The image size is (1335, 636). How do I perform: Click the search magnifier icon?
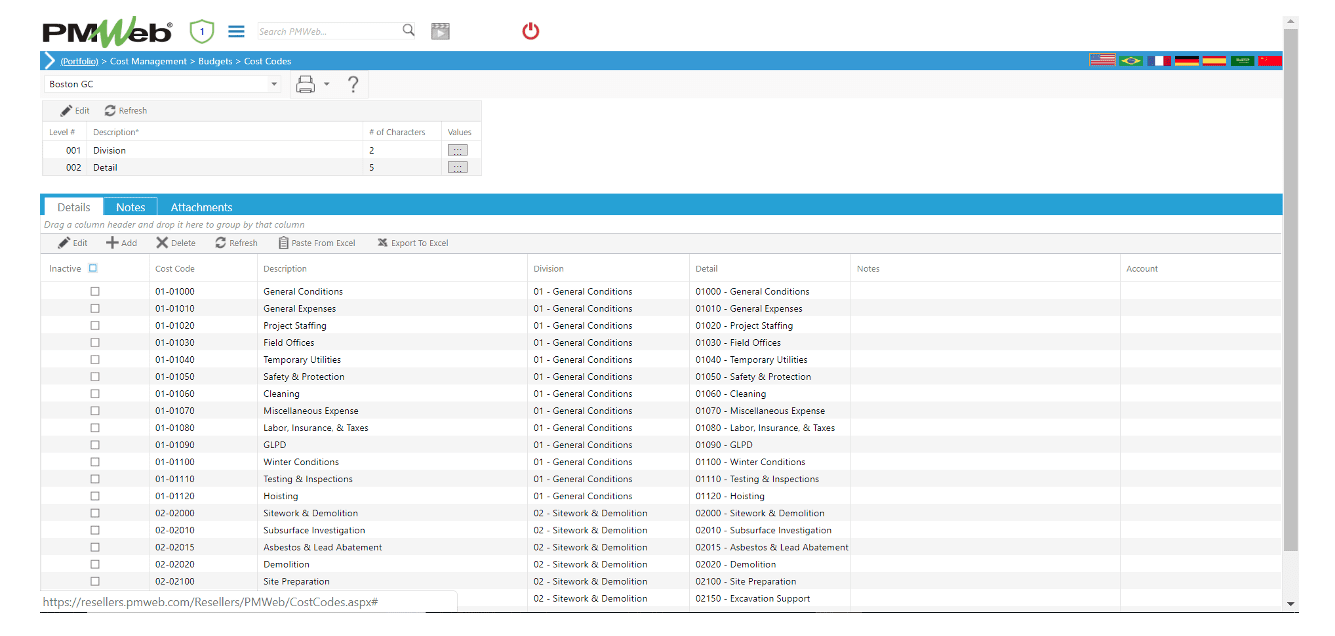(409, 30)
